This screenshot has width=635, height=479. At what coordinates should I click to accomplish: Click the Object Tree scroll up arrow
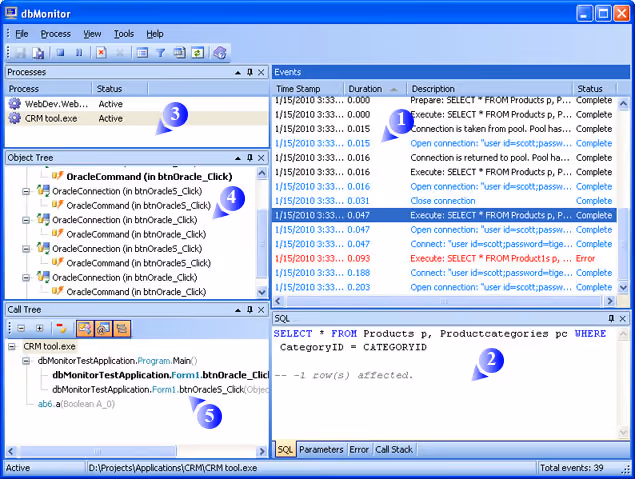point(262,173)
